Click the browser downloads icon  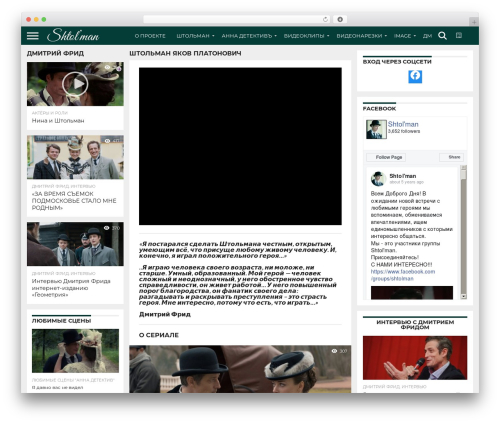tap(340, 19)
